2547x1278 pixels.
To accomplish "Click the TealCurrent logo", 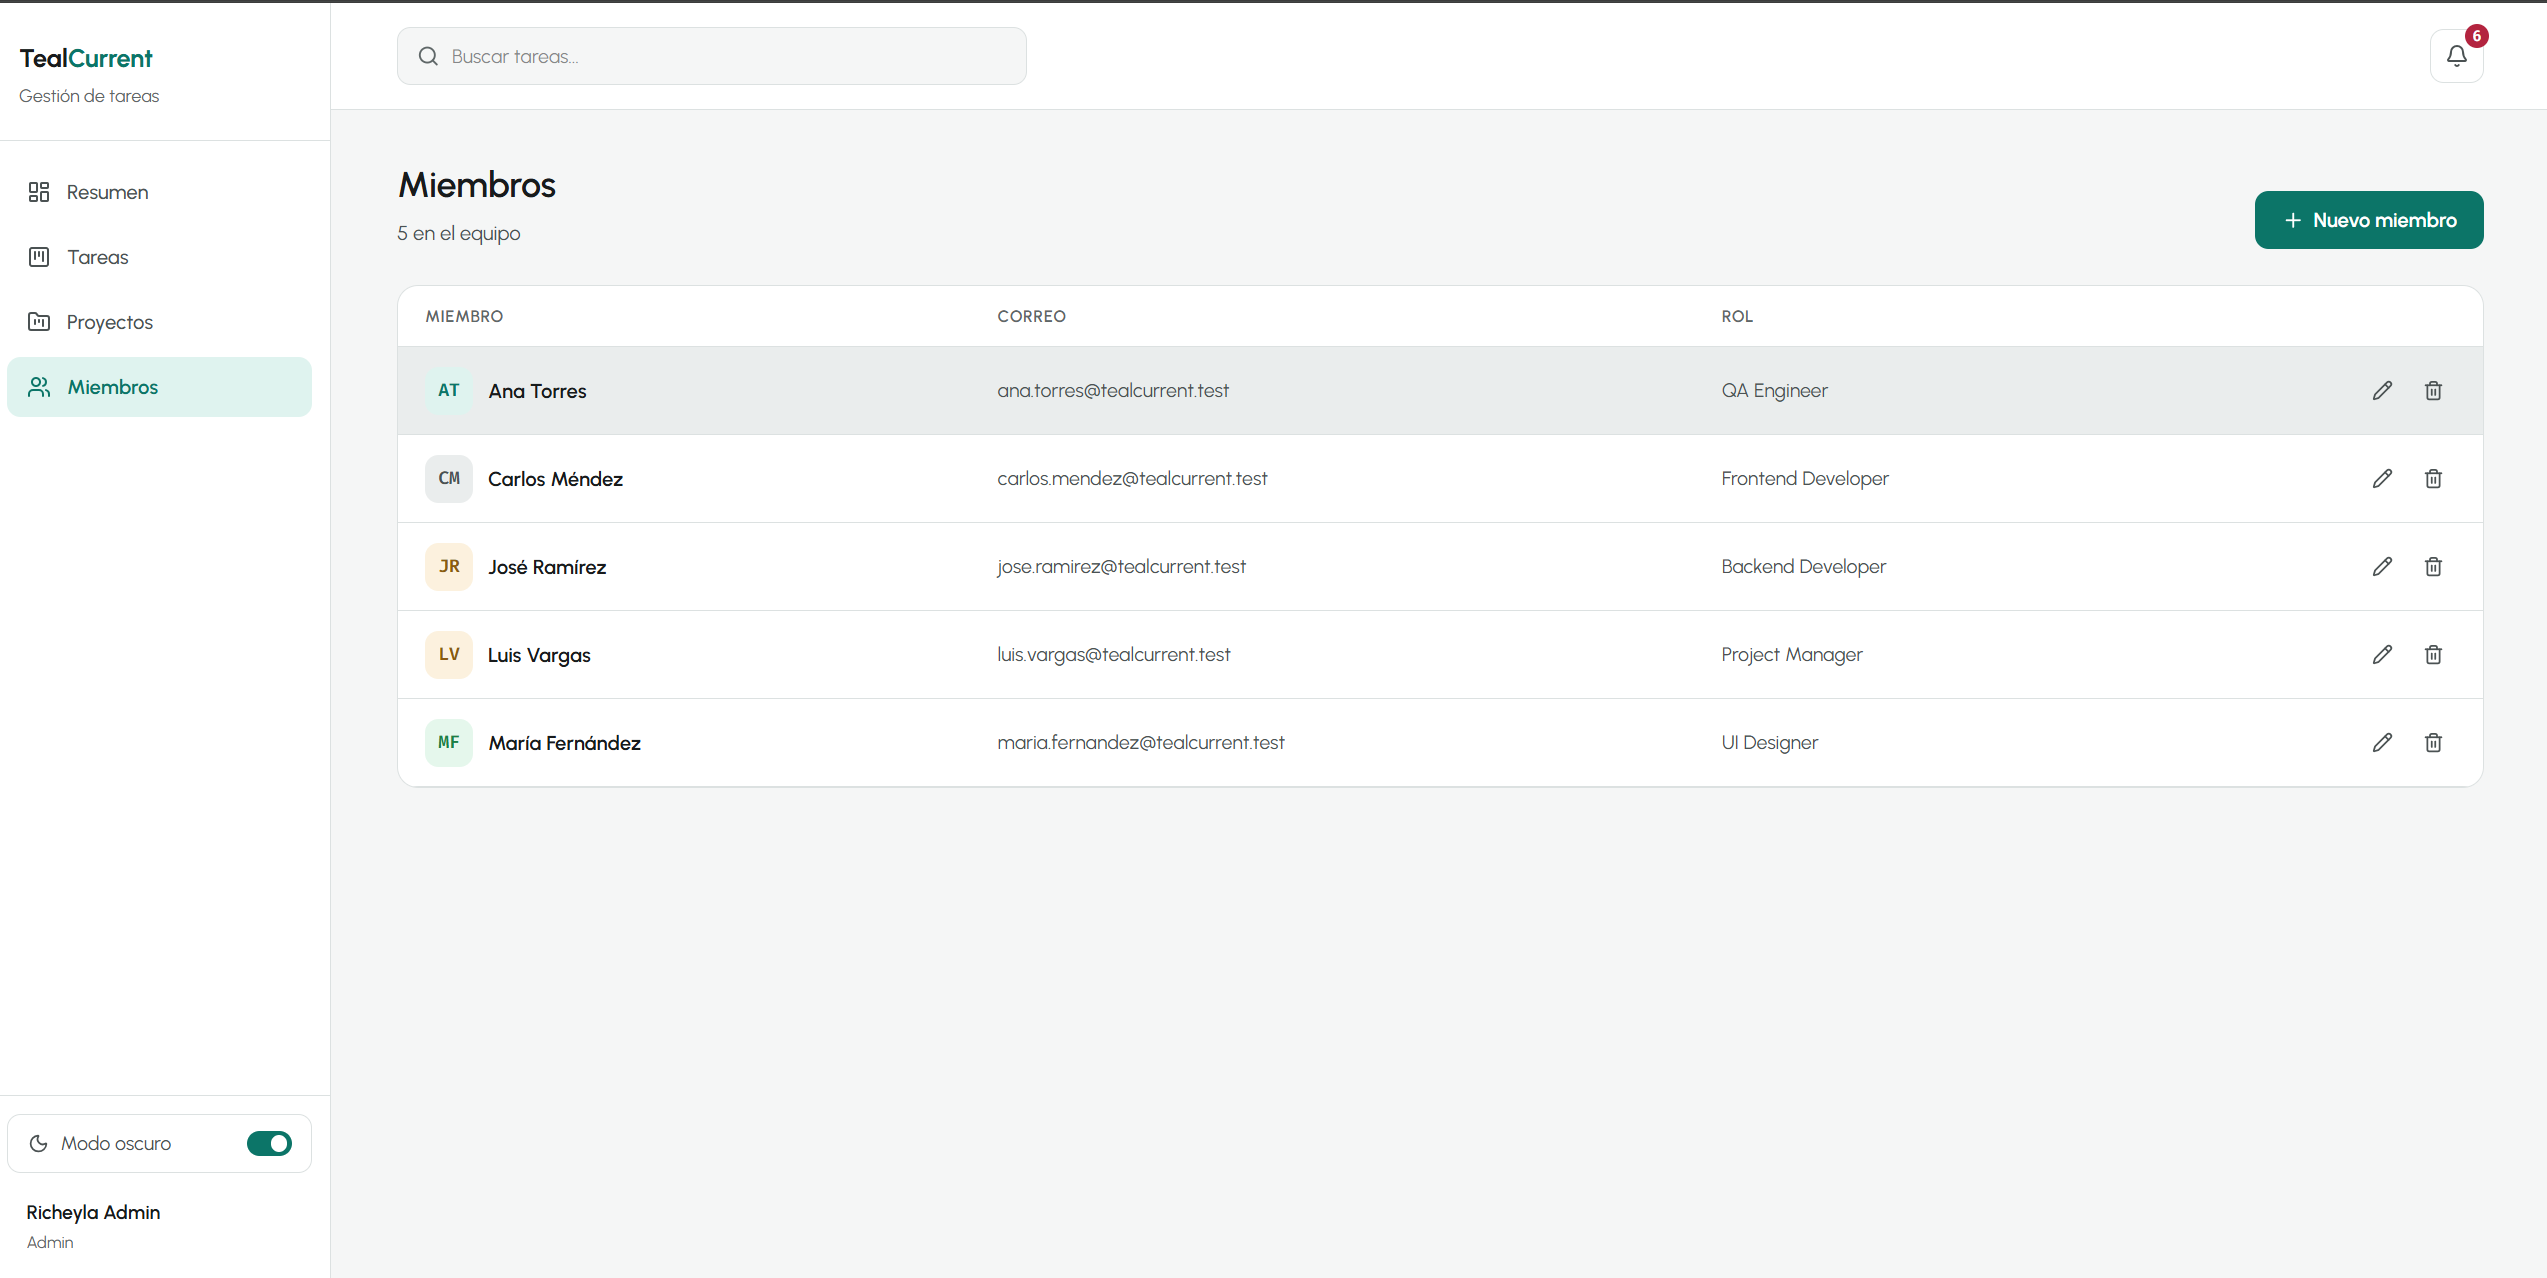I will [x=86, y=59].
